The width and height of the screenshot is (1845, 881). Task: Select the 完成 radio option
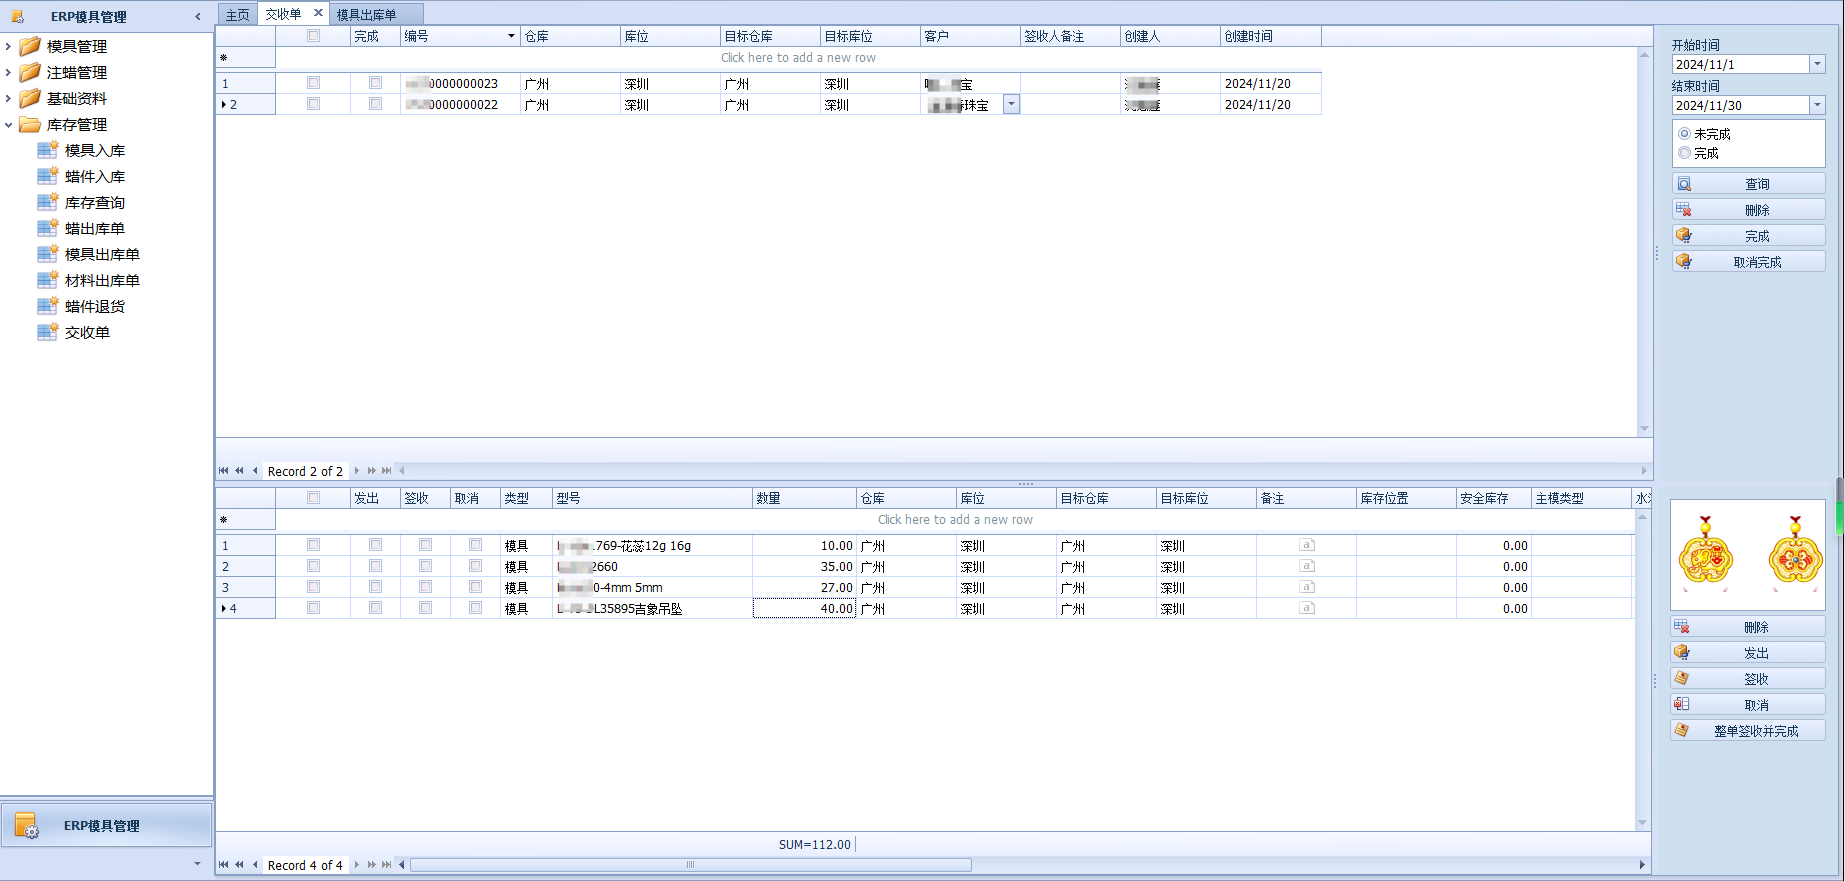(1685, 153)
